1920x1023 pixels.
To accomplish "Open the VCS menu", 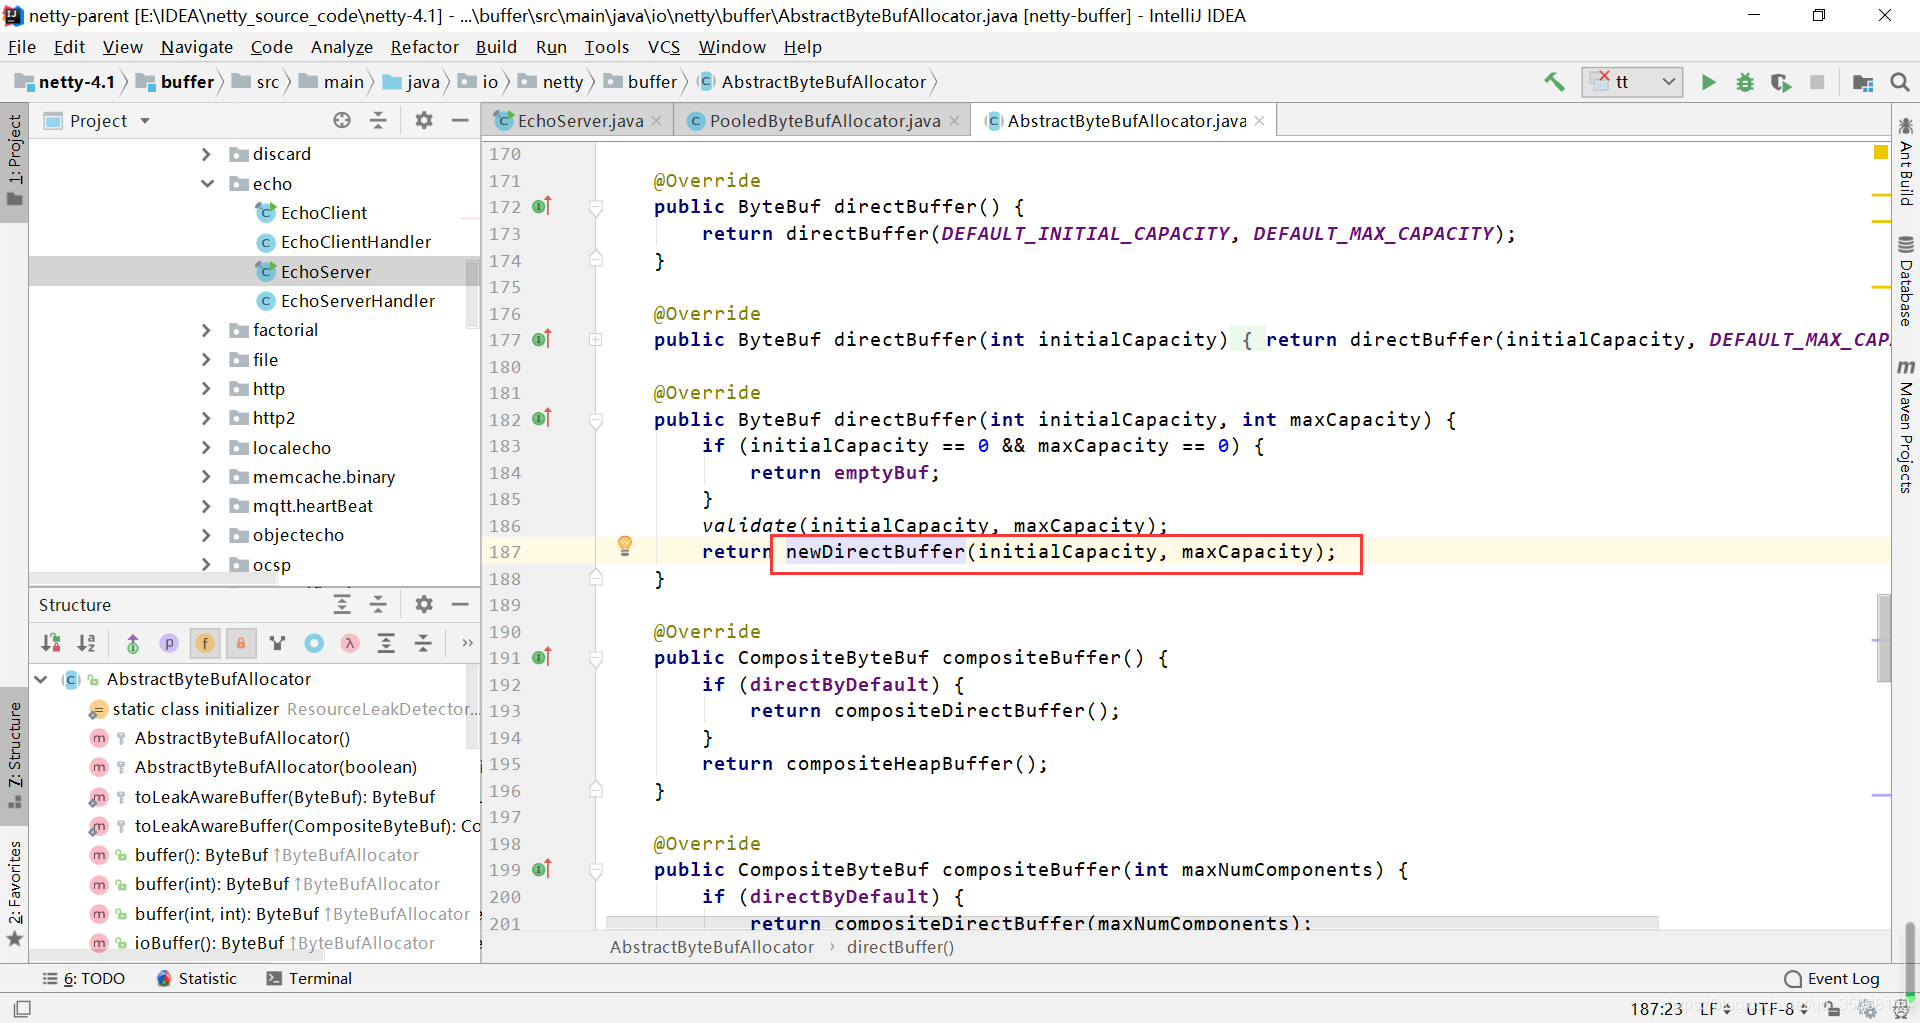I will [x=664, y=47].
